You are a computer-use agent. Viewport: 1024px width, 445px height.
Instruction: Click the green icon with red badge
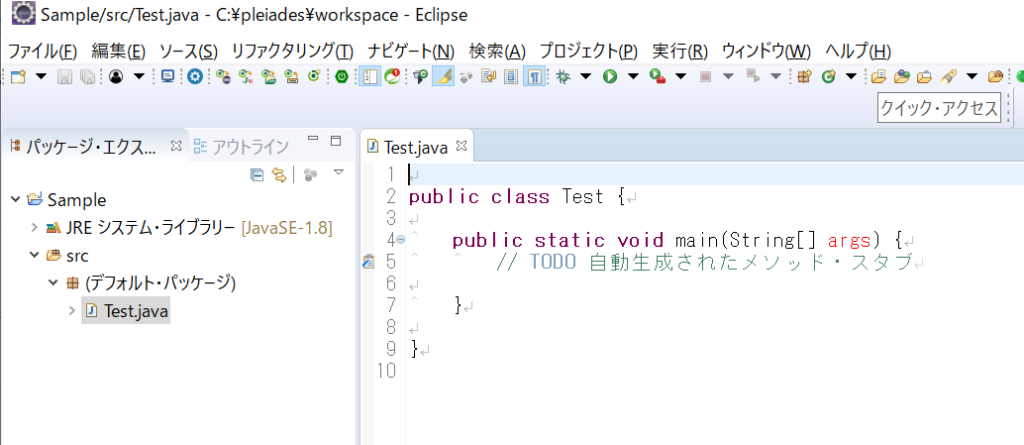pos(392,77)
